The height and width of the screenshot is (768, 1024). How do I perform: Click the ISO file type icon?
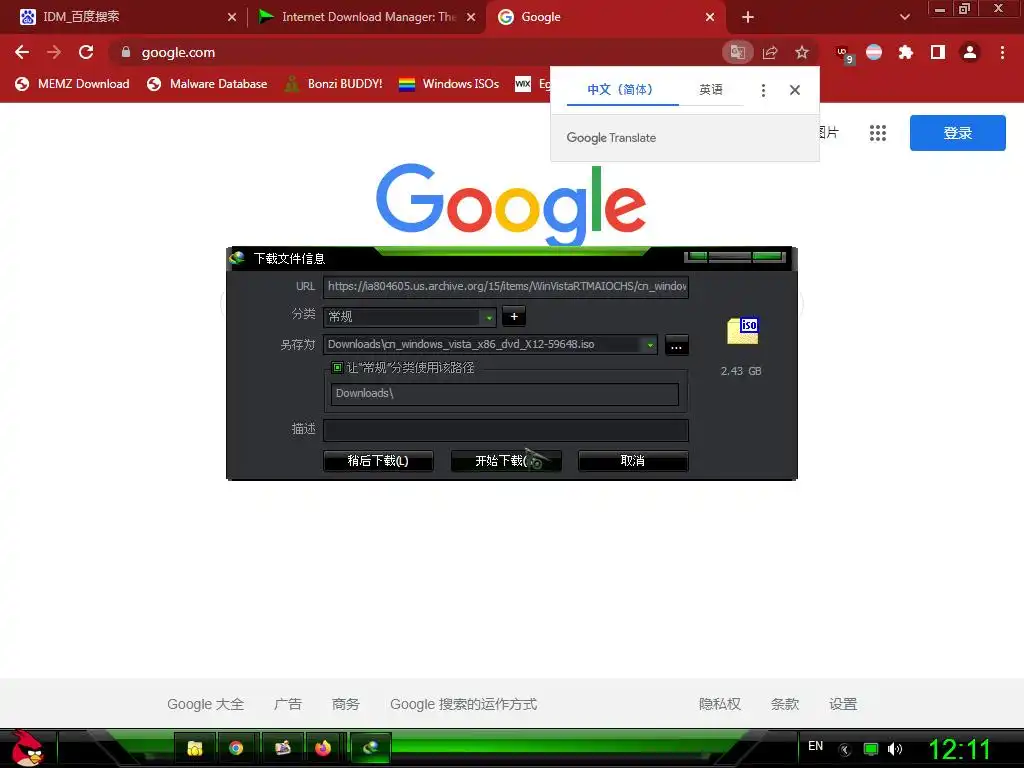tap(743, 330)
